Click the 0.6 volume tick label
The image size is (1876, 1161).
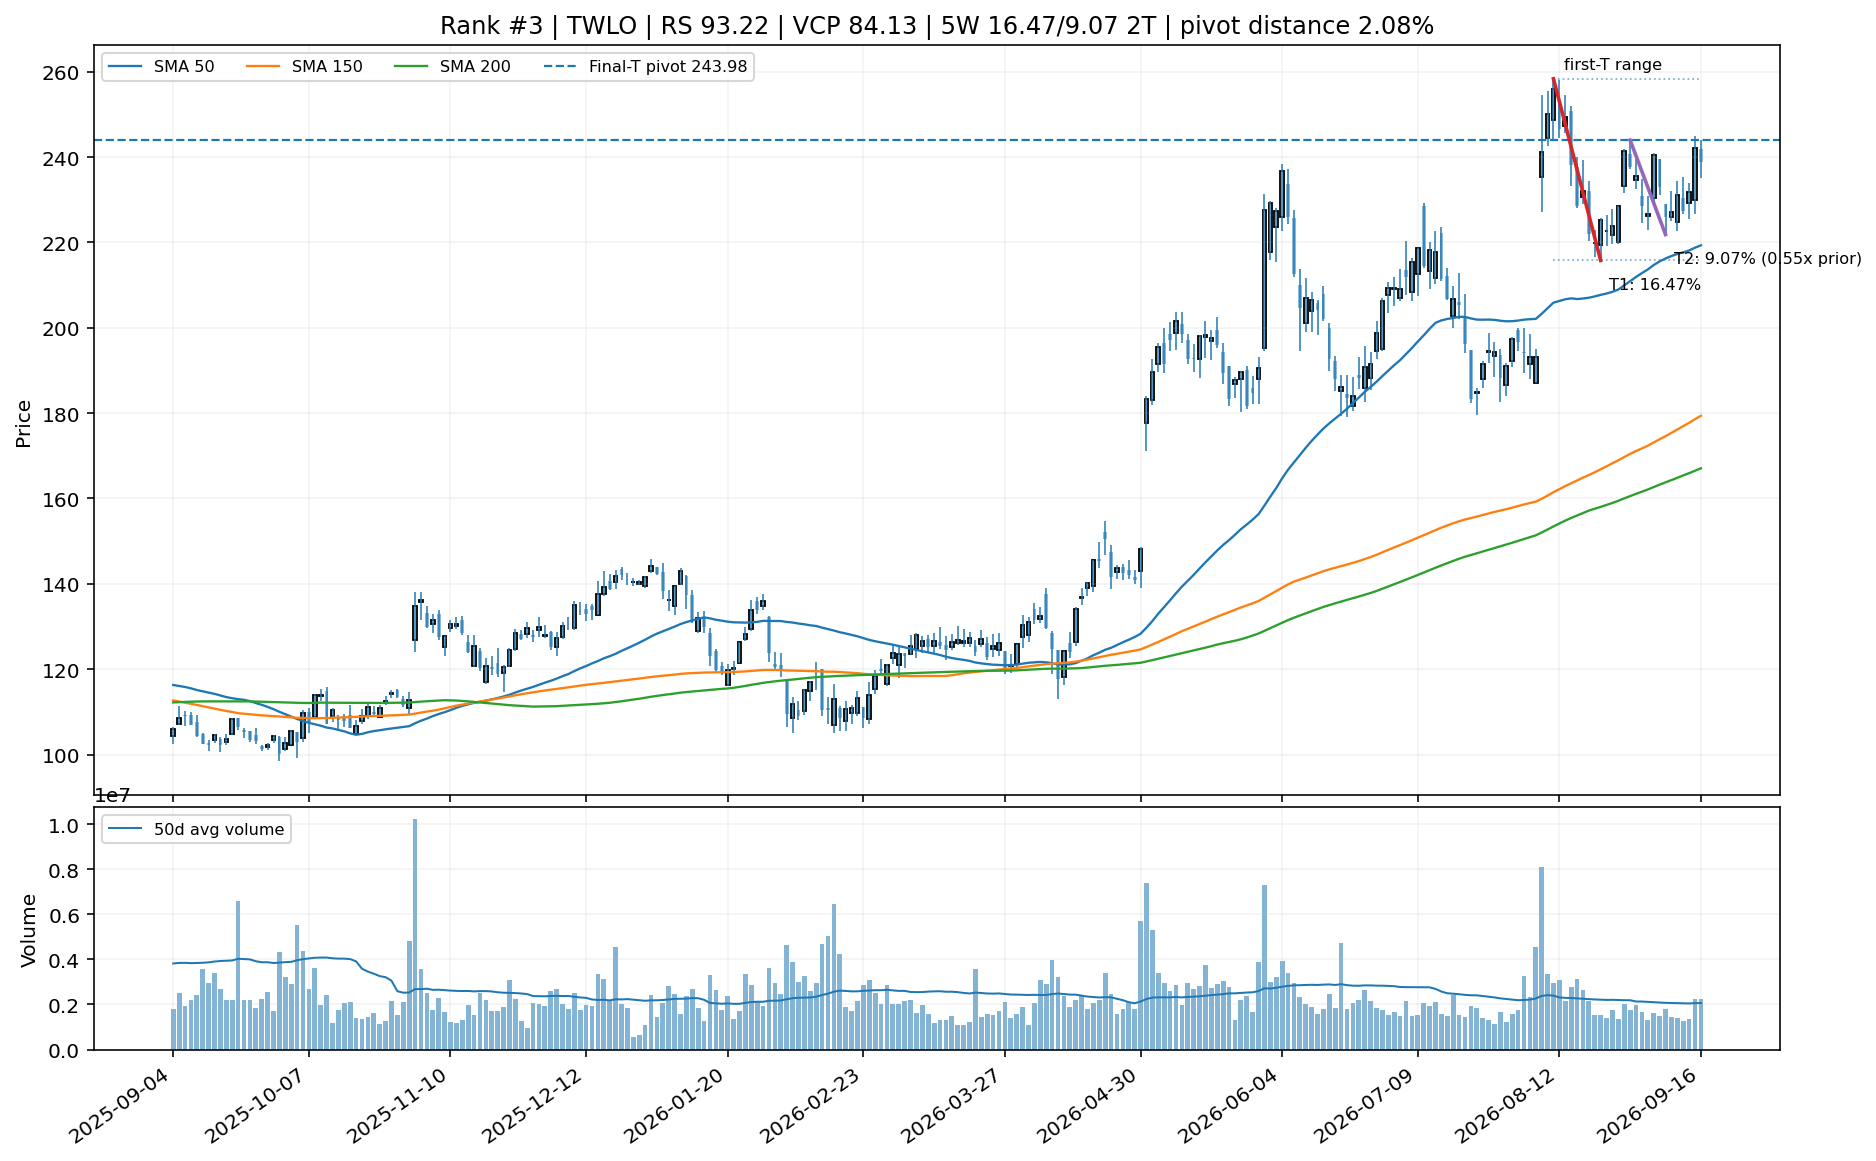click(x=66, y=916)
